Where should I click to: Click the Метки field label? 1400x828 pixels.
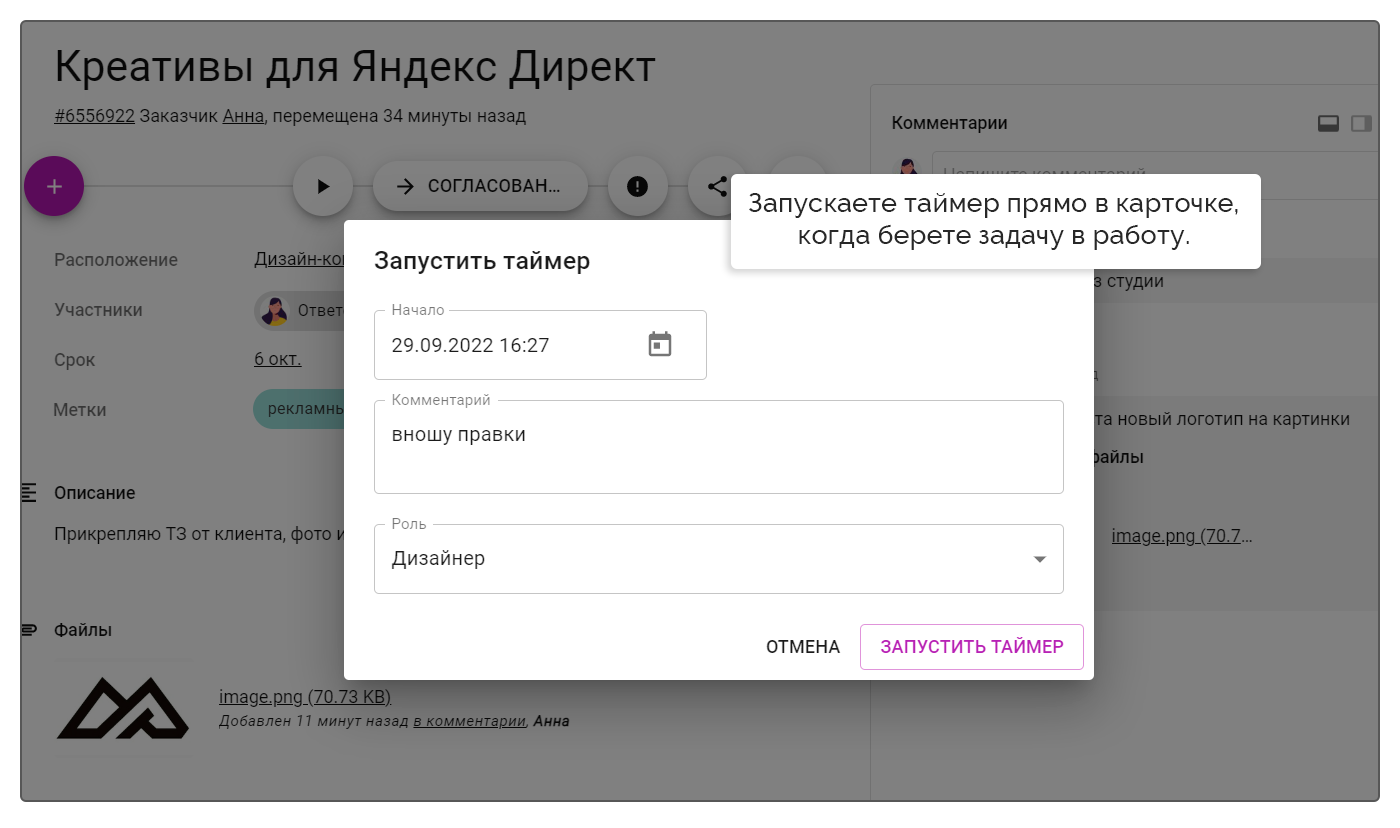(79, 410)
